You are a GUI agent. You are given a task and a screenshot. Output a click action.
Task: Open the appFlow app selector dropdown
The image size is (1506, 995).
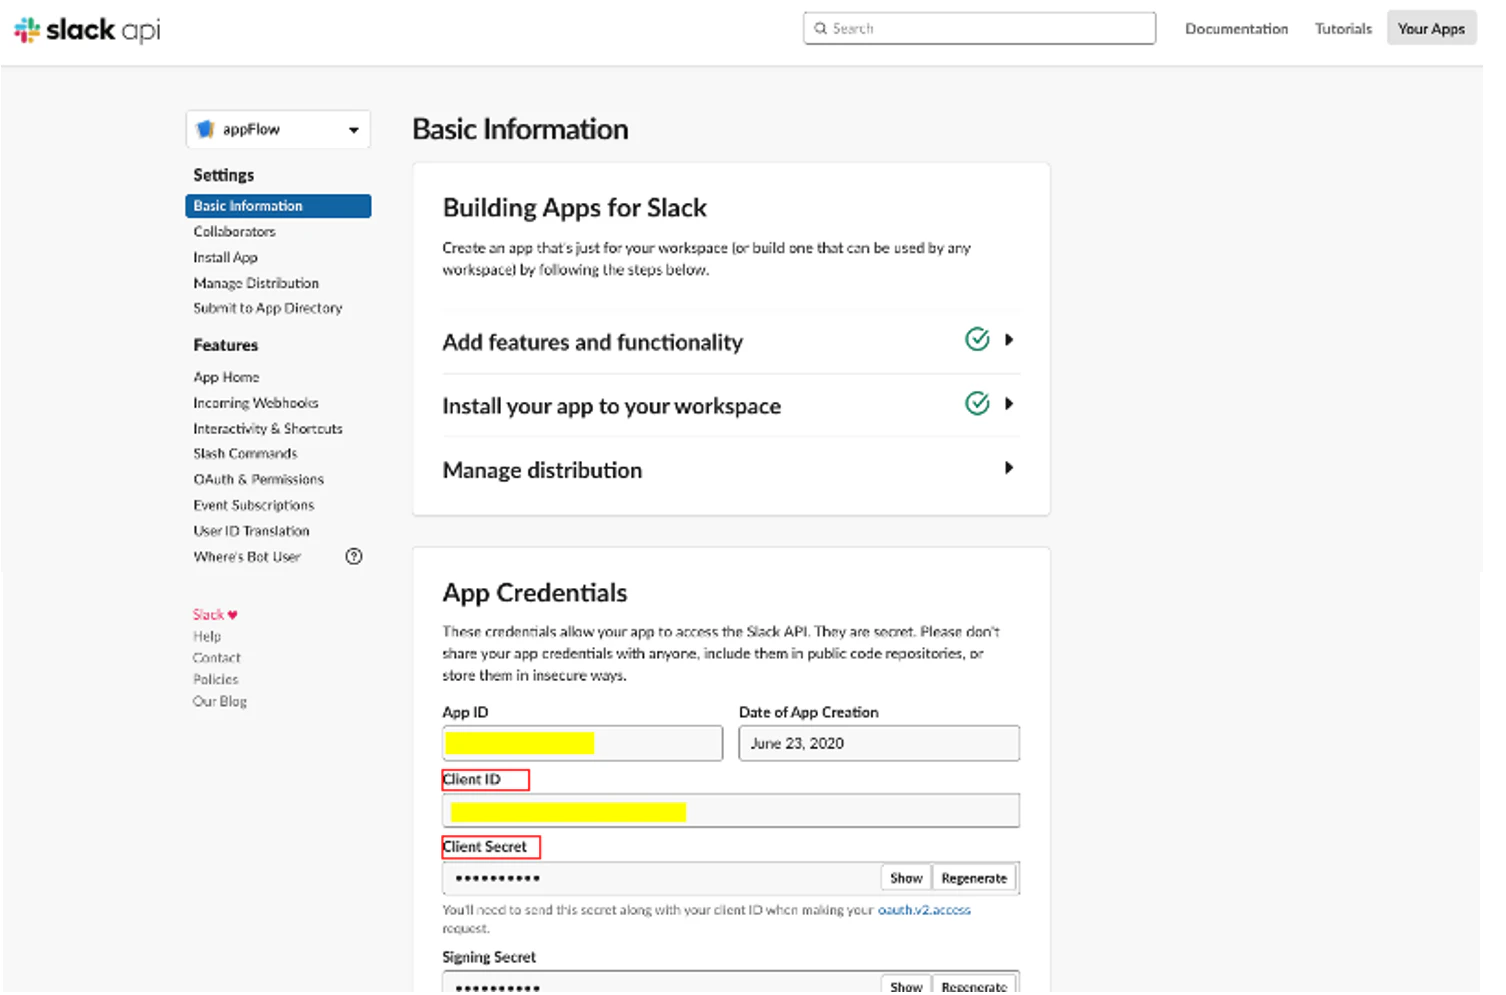[278, 130]
